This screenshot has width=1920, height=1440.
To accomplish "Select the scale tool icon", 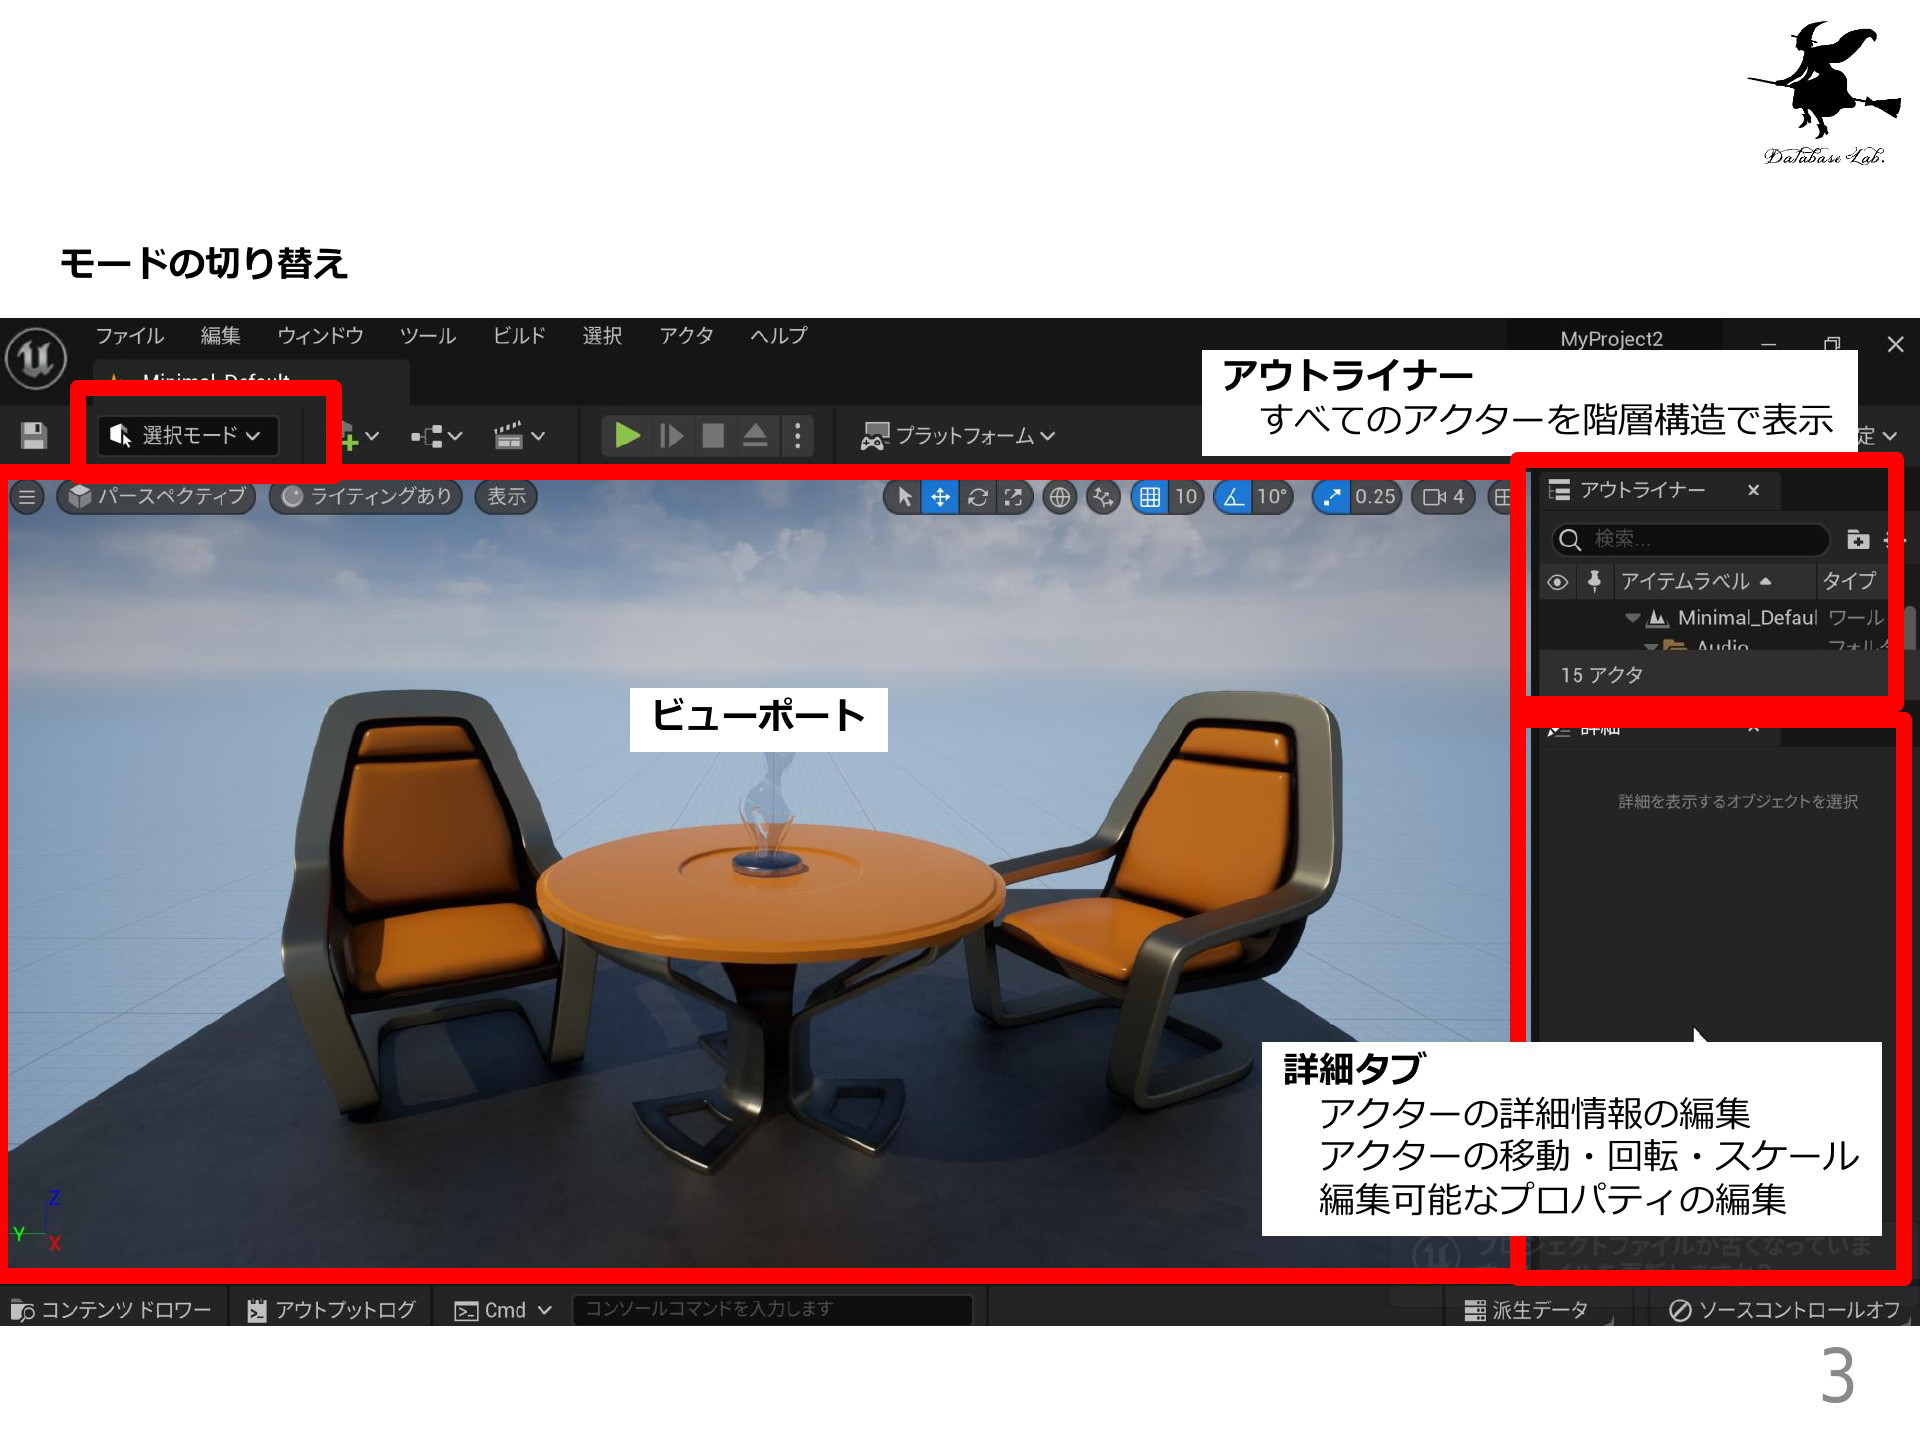I will [1013, 497].
